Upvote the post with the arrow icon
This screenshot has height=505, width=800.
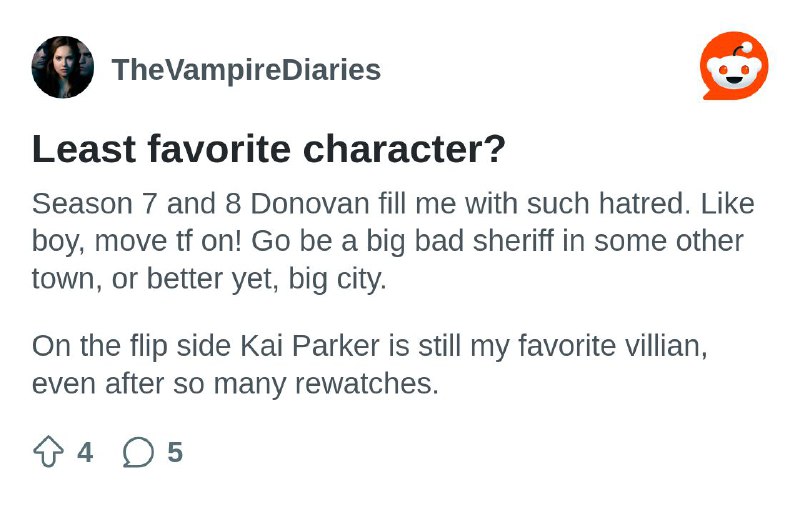[x=48, y=451]
